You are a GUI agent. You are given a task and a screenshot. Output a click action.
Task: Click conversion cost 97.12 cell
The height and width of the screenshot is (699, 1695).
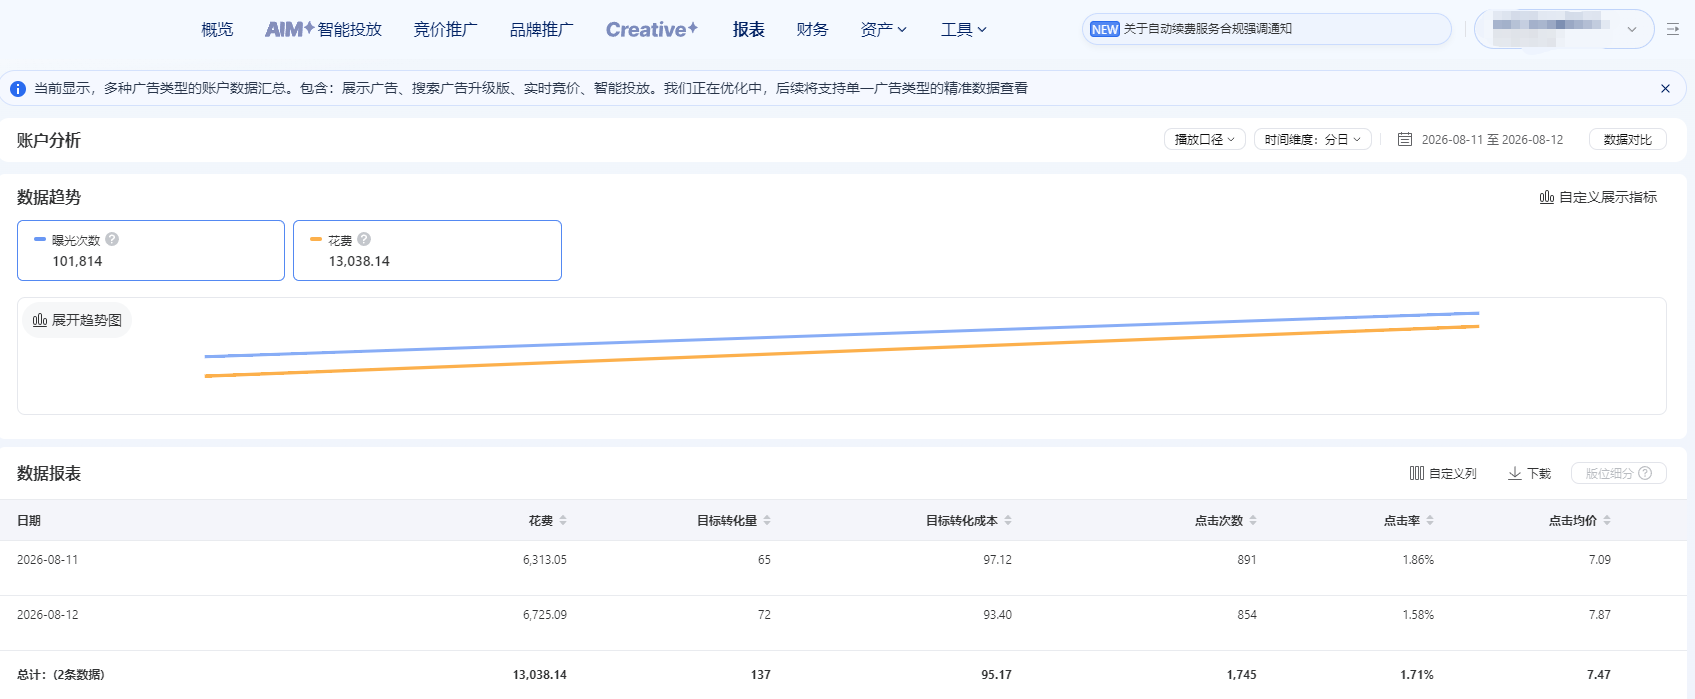point(997,560)
